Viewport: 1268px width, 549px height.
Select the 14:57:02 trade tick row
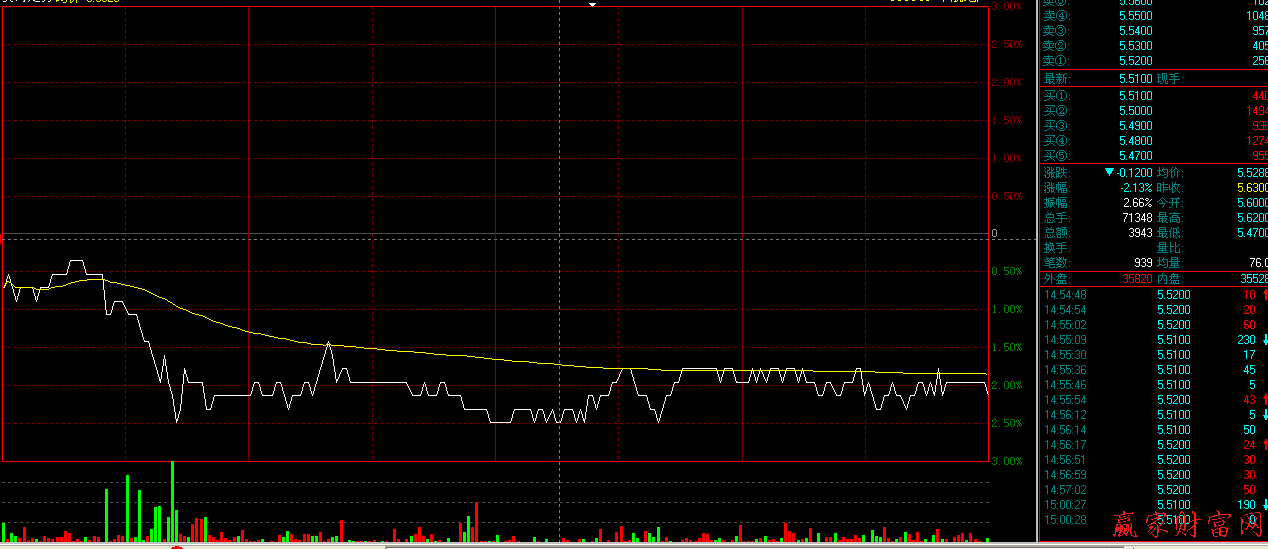point(1150,490)
